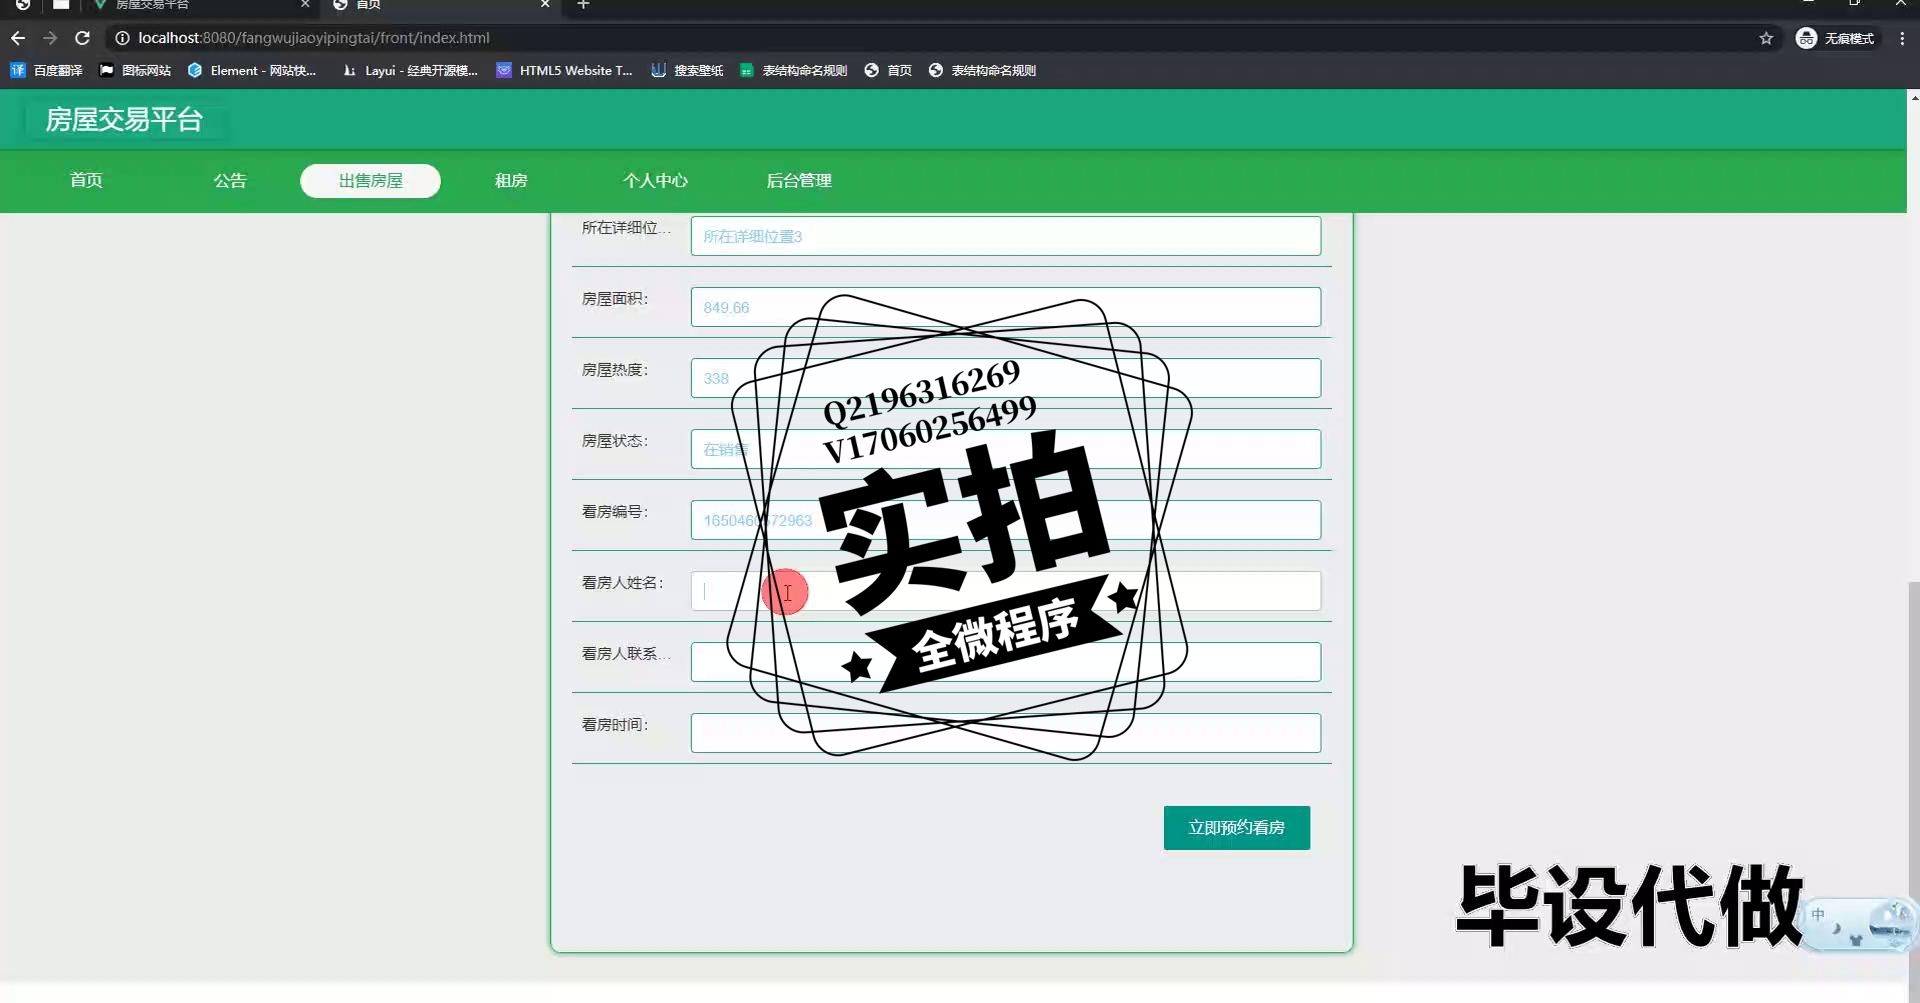1920x1003 pixels.
Task: Open the Layui bookmark
Action: click(410, 70)
